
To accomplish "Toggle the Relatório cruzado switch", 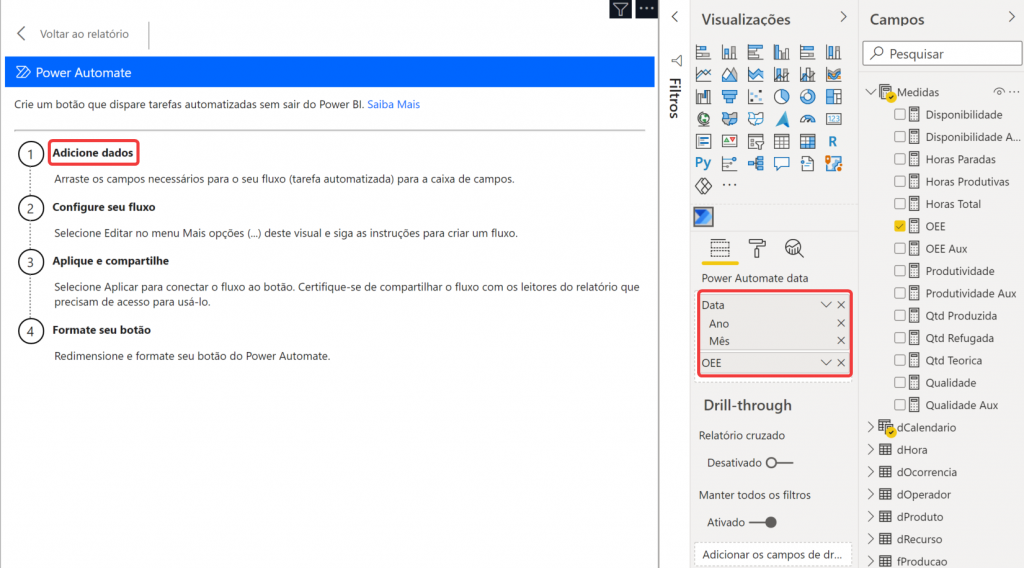I will (x=778, y=463).
